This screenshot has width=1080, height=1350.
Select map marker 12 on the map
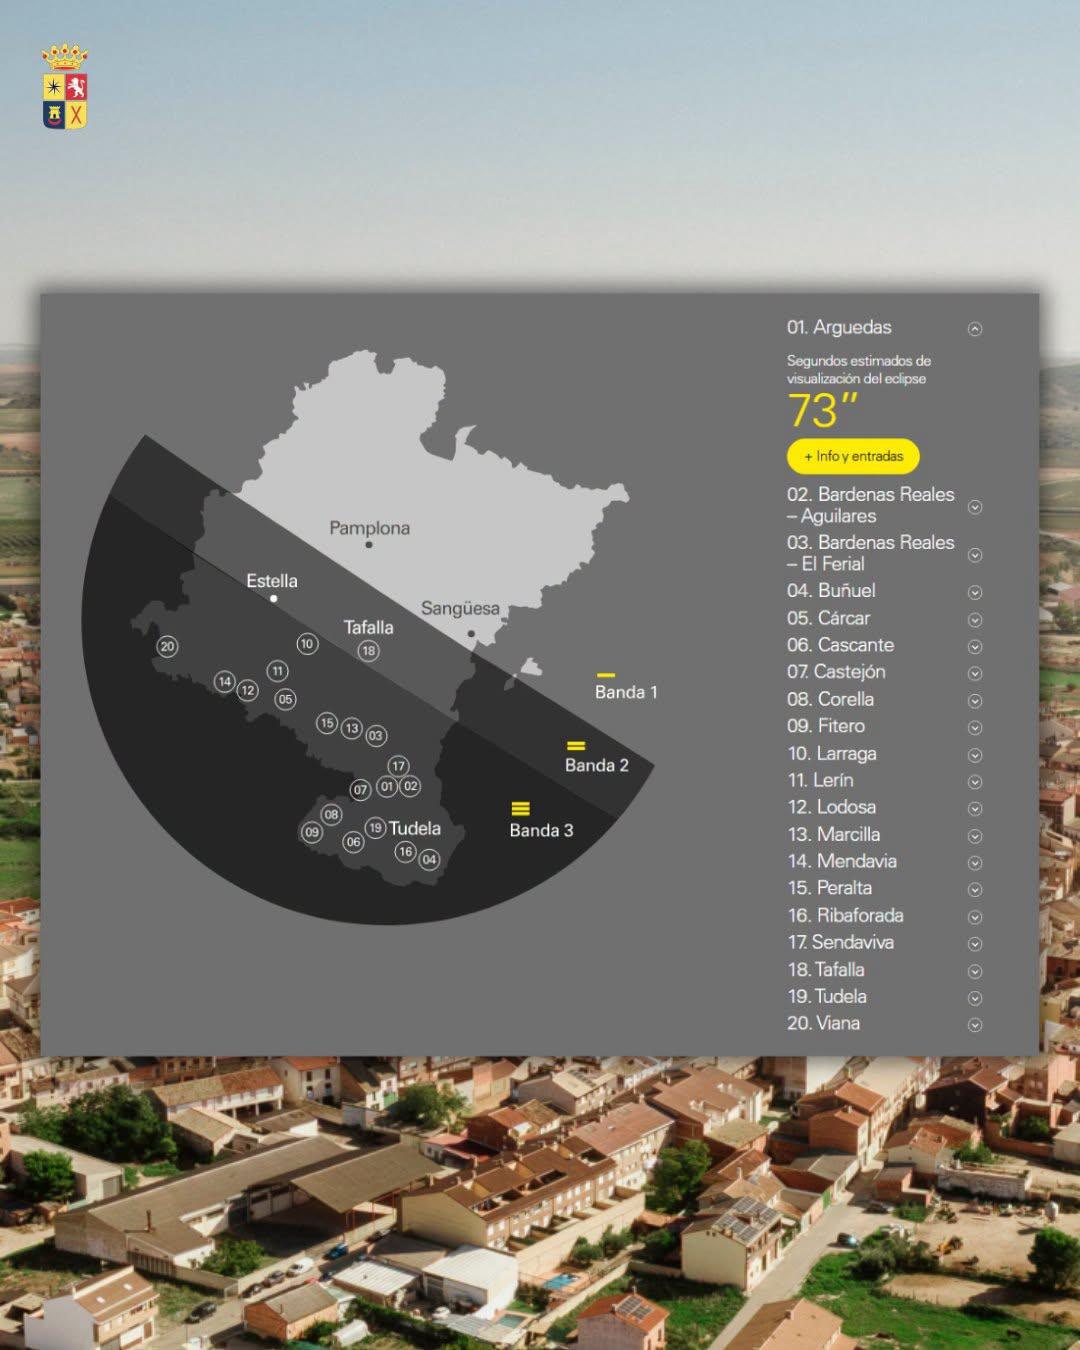pyautogui.click(x=248, y=691)
